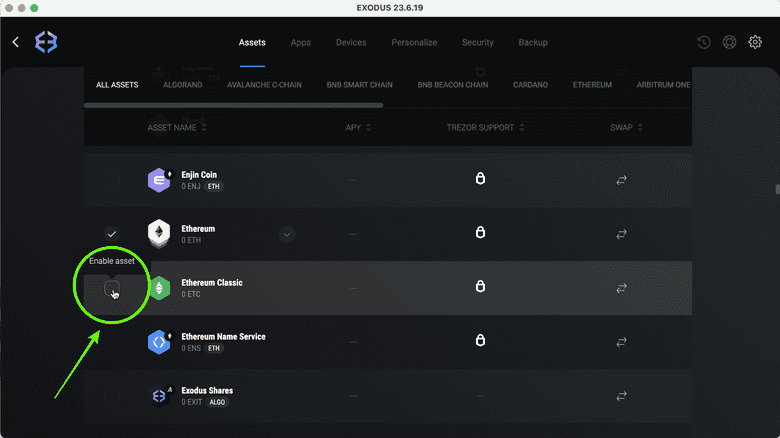Enable the Ethereum Classic asset checkbox
The height and width of the screenshot is (438, 780).
[113, 288]
